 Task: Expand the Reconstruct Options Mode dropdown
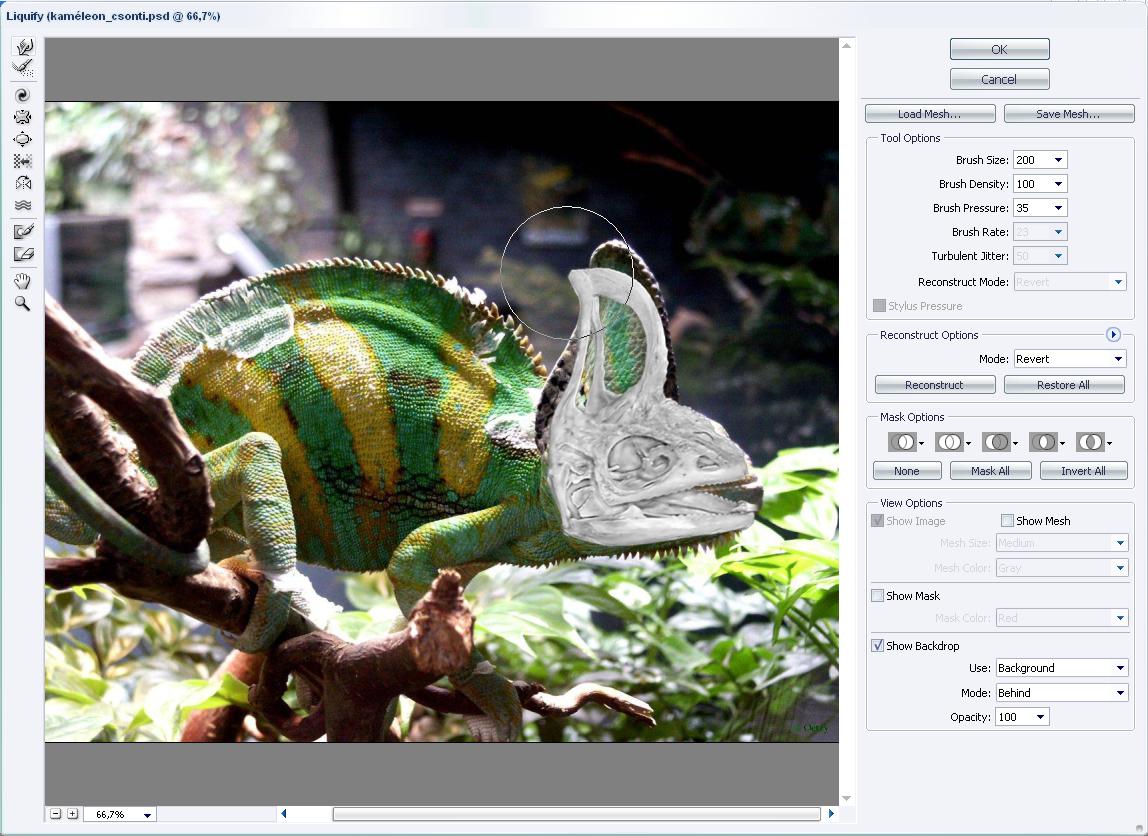pyautogui.click(x=1118, y=359)
